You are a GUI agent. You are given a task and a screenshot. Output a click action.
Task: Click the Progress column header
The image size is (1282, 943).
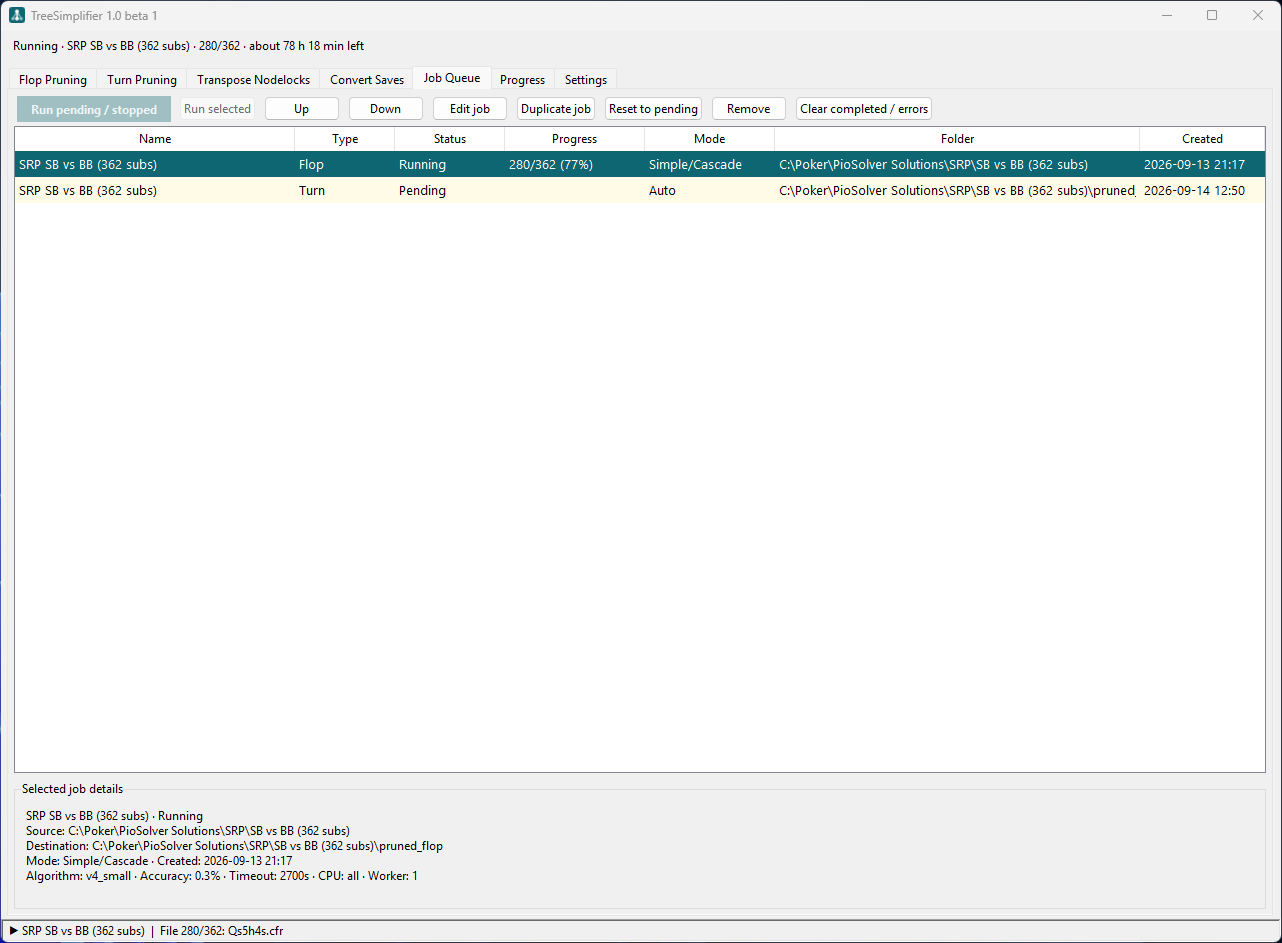click(x=575, y=139)
